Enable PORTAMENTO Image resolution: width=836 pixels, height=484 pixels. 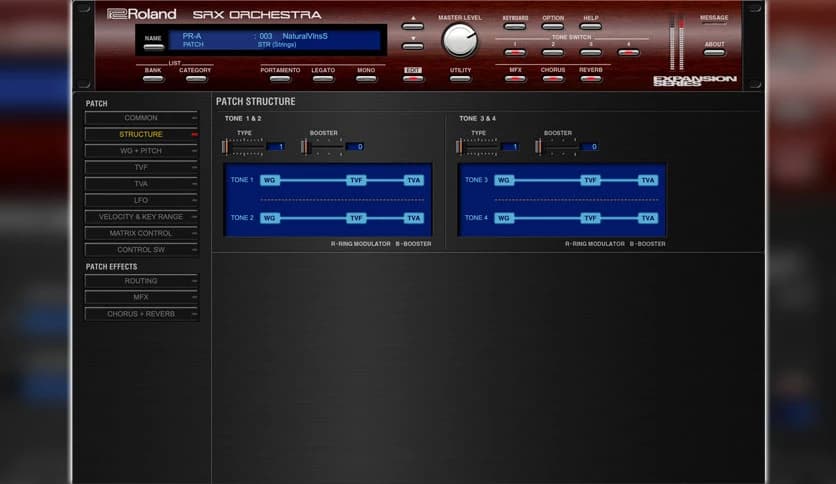click(280, 78)
